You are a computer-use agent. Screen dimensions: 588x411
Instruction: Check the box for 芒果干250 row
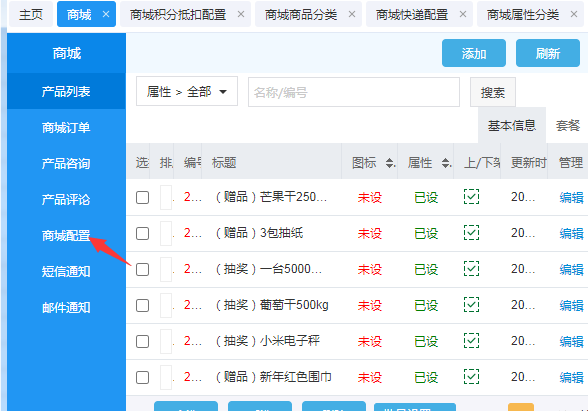142,197
